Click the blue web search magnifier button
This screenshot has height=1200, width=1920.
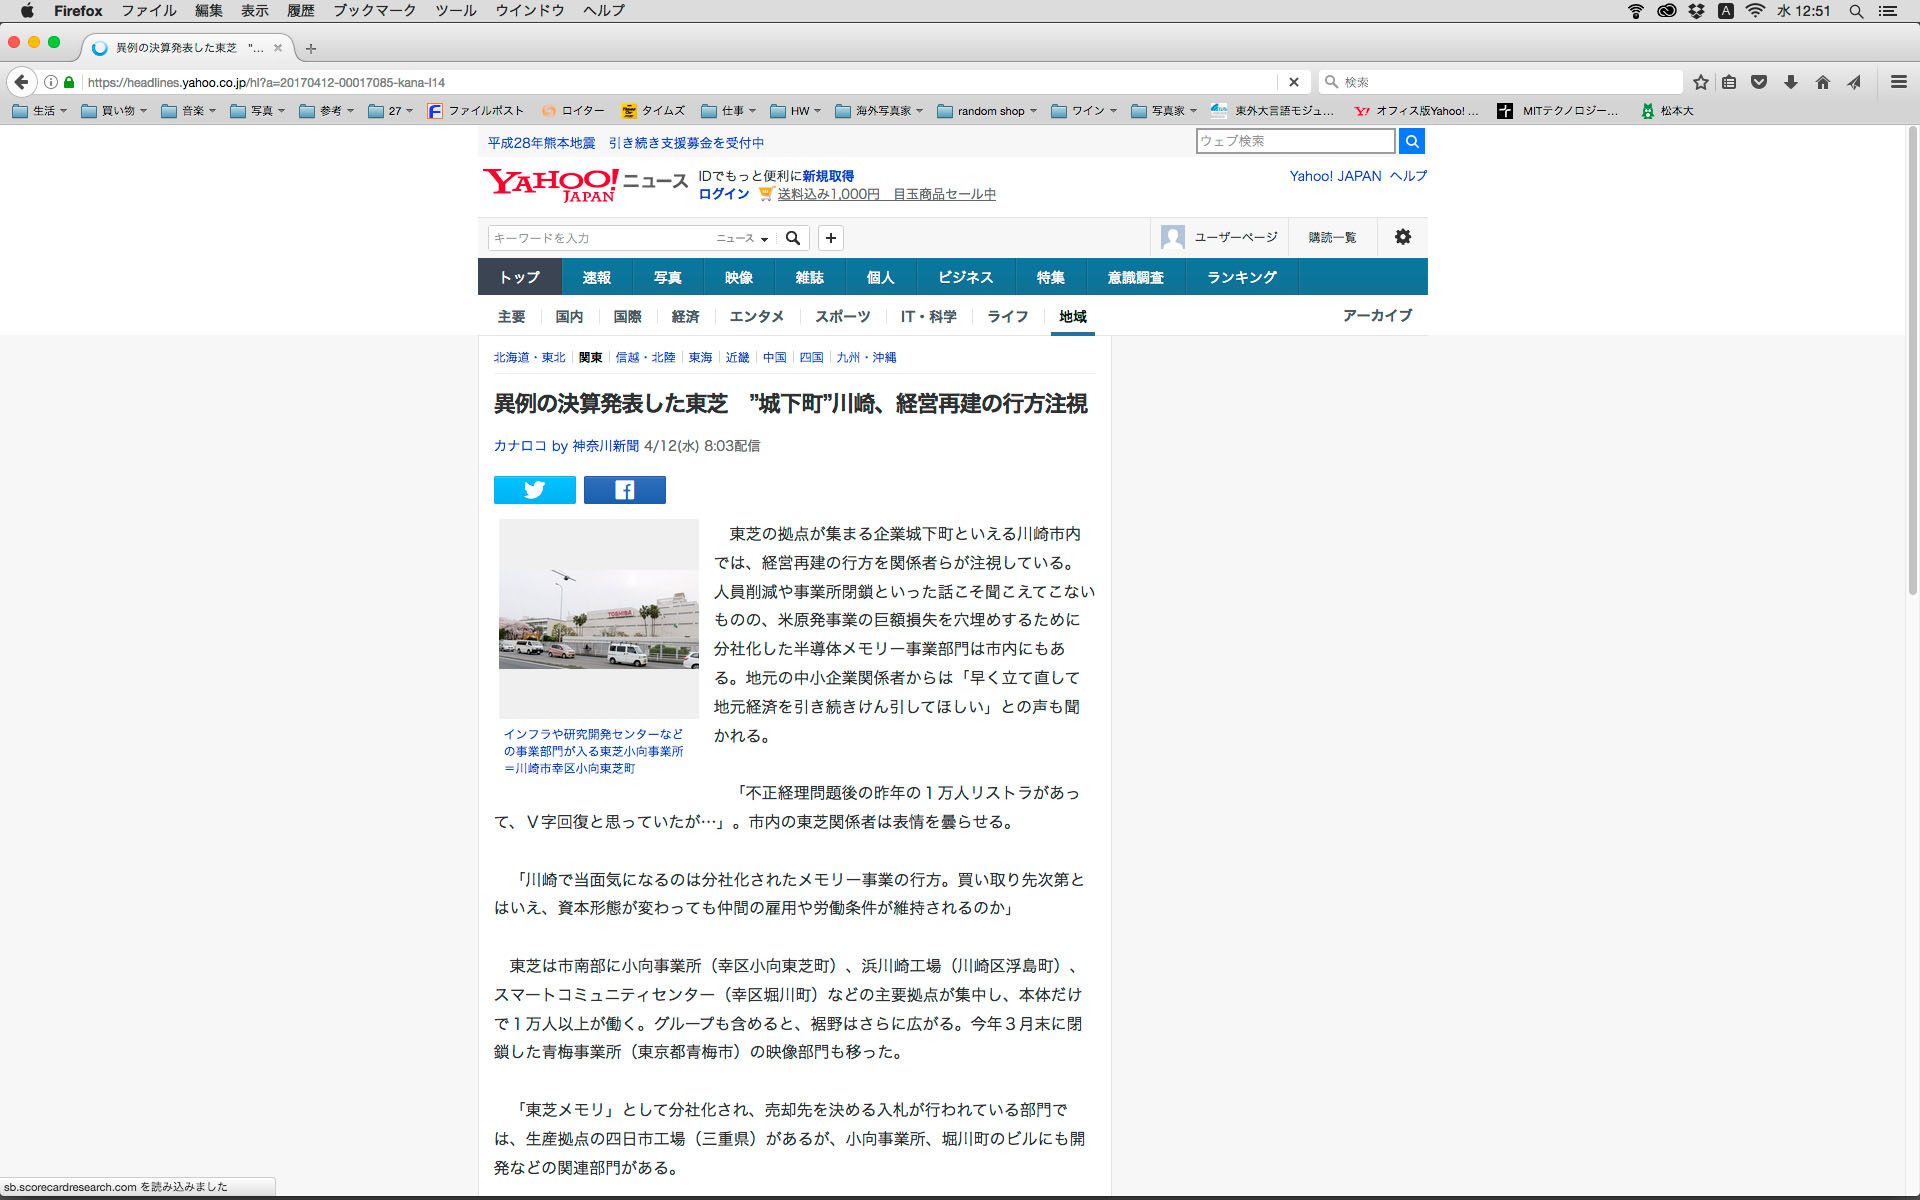pos(1411,141)
